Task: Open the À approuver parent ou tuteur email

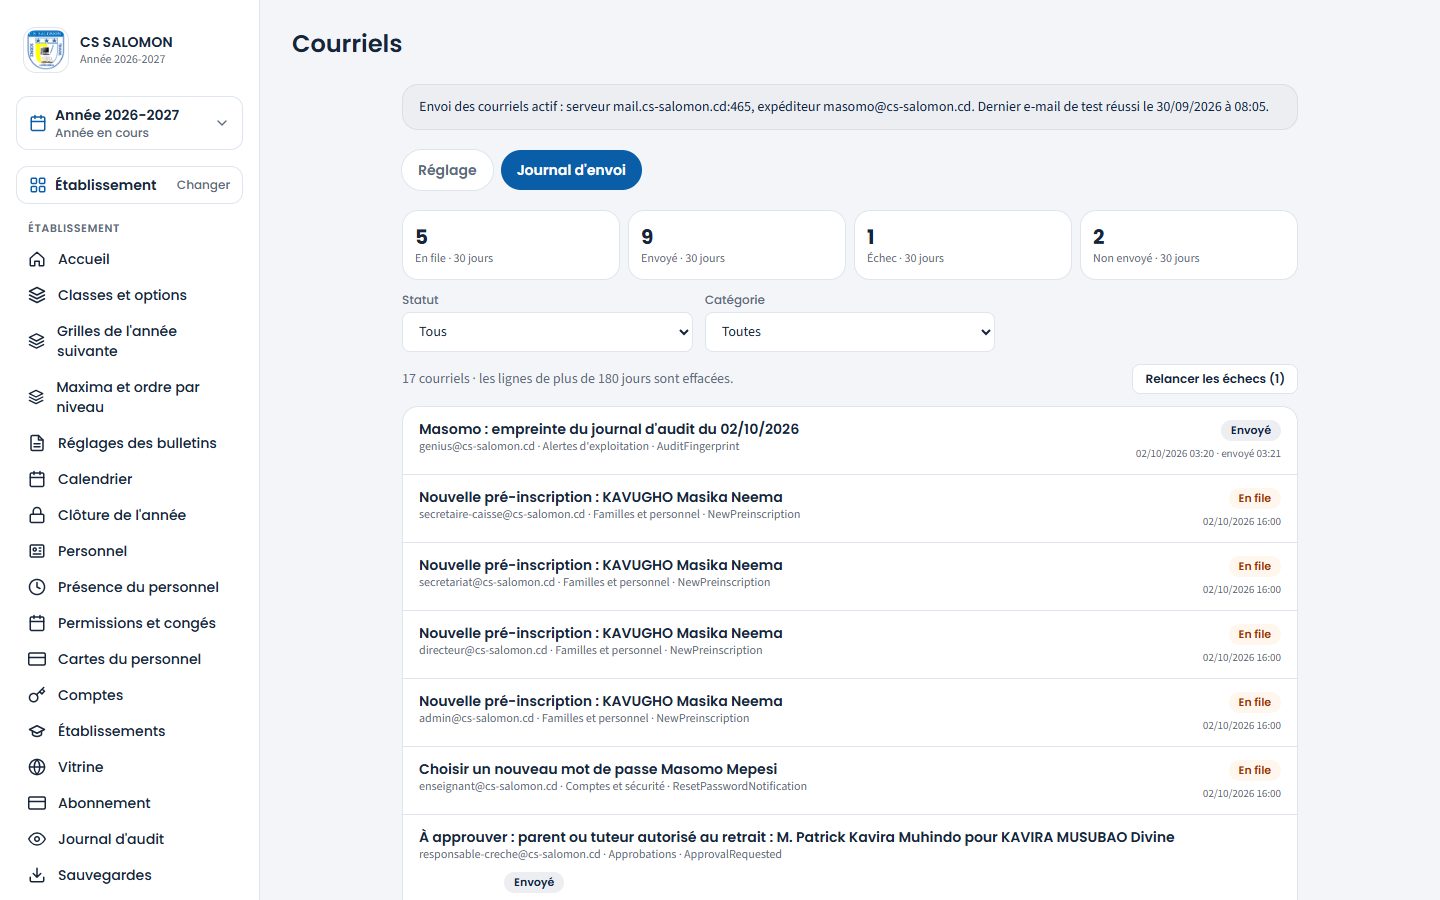Action: pos(850,858)
